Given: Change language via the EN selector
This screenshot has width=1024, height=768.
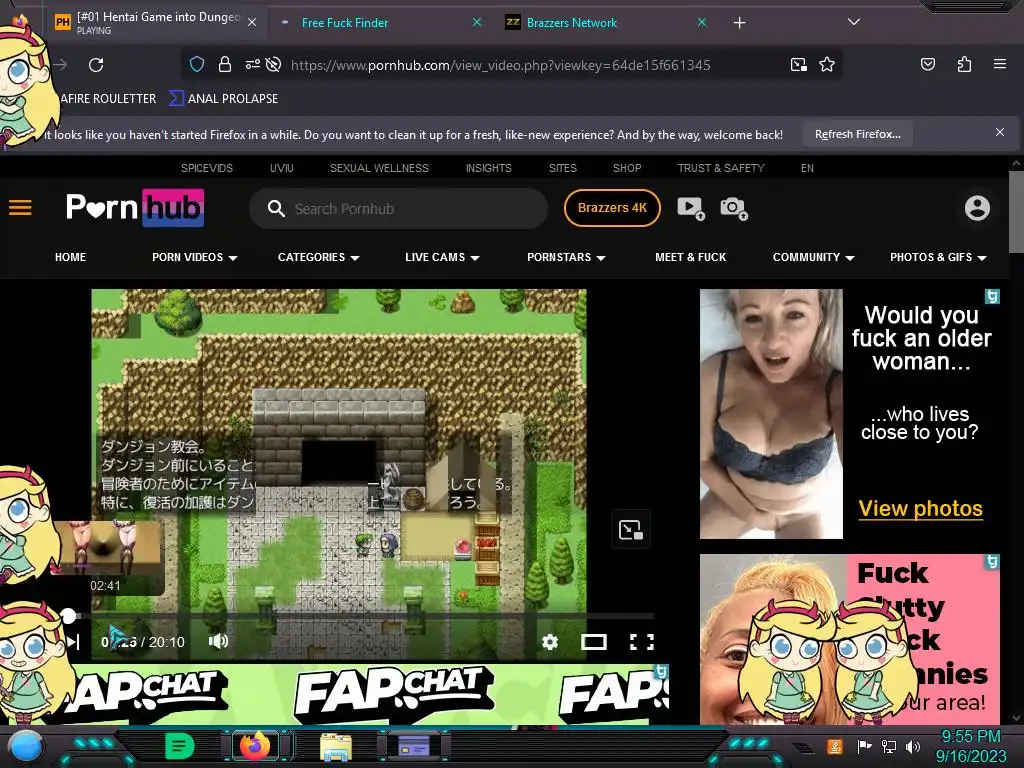Looking at the screenshot, I should (807, 168).
